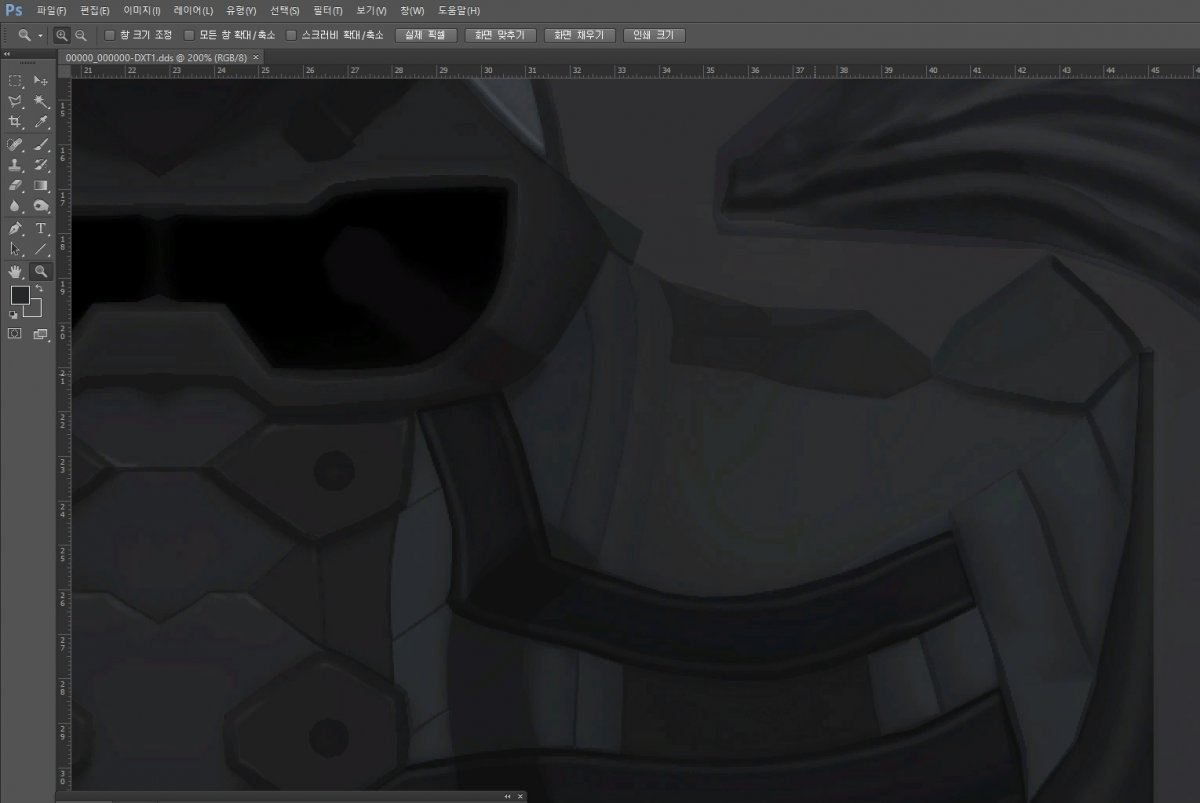Image resolution: width=1200 pixels, height=803 pixels.
Task: Check the 모든 창 확대/축소 option
Action: point(189,35)
